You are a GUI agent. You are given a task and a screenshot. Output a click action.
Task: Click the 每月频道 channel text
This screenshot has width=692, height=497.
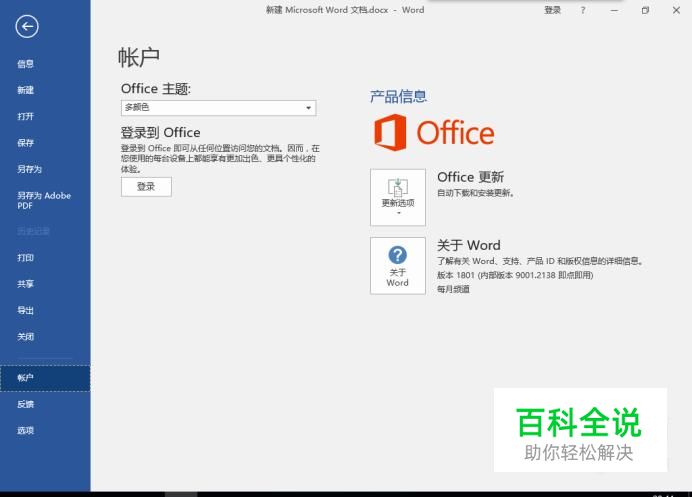(x=453, y=290)
